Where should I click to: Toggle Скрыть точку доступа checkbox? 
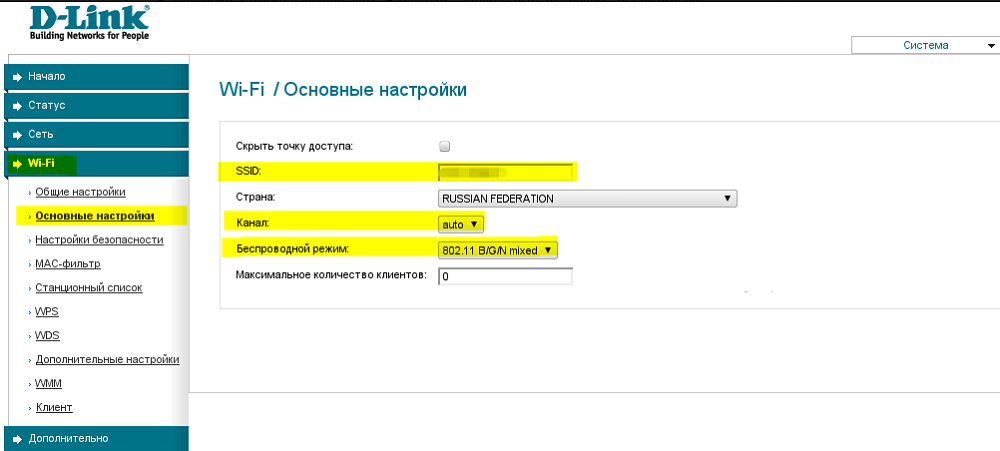(445, 146)
